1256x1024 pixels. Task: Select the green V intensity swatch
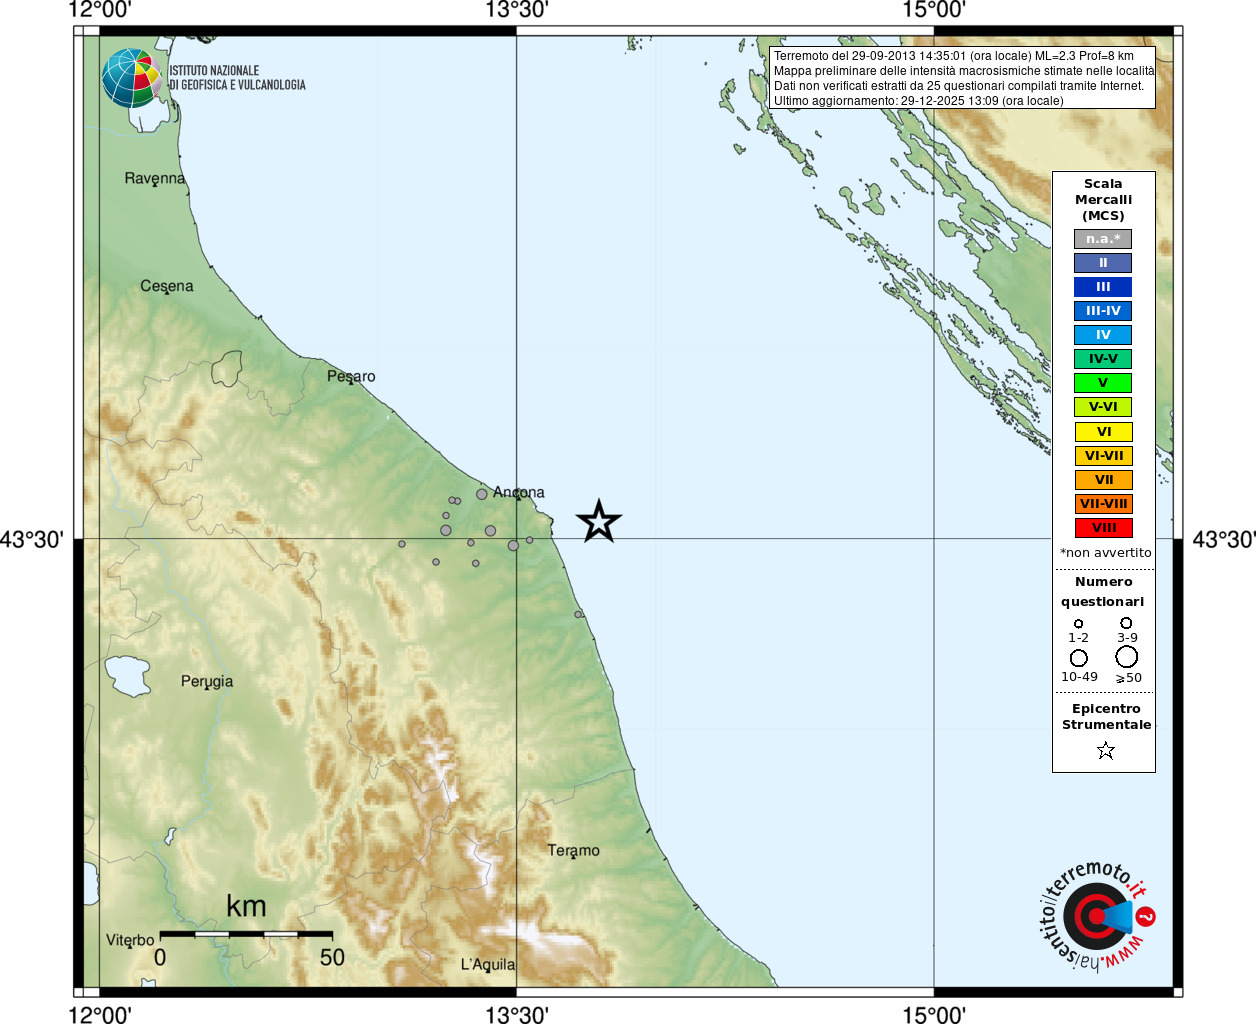[1103, 383]
